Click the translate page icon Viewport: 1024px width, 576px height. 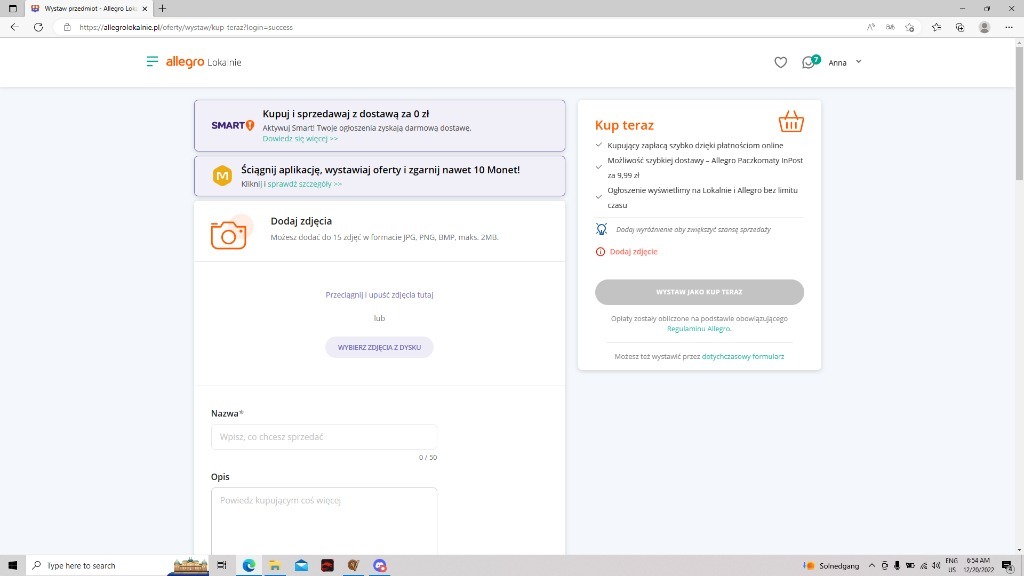tap(890, 27)
